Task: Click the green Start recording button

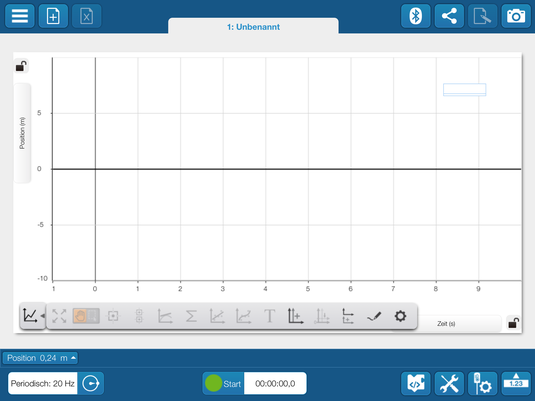Action: tap(223, 383)
